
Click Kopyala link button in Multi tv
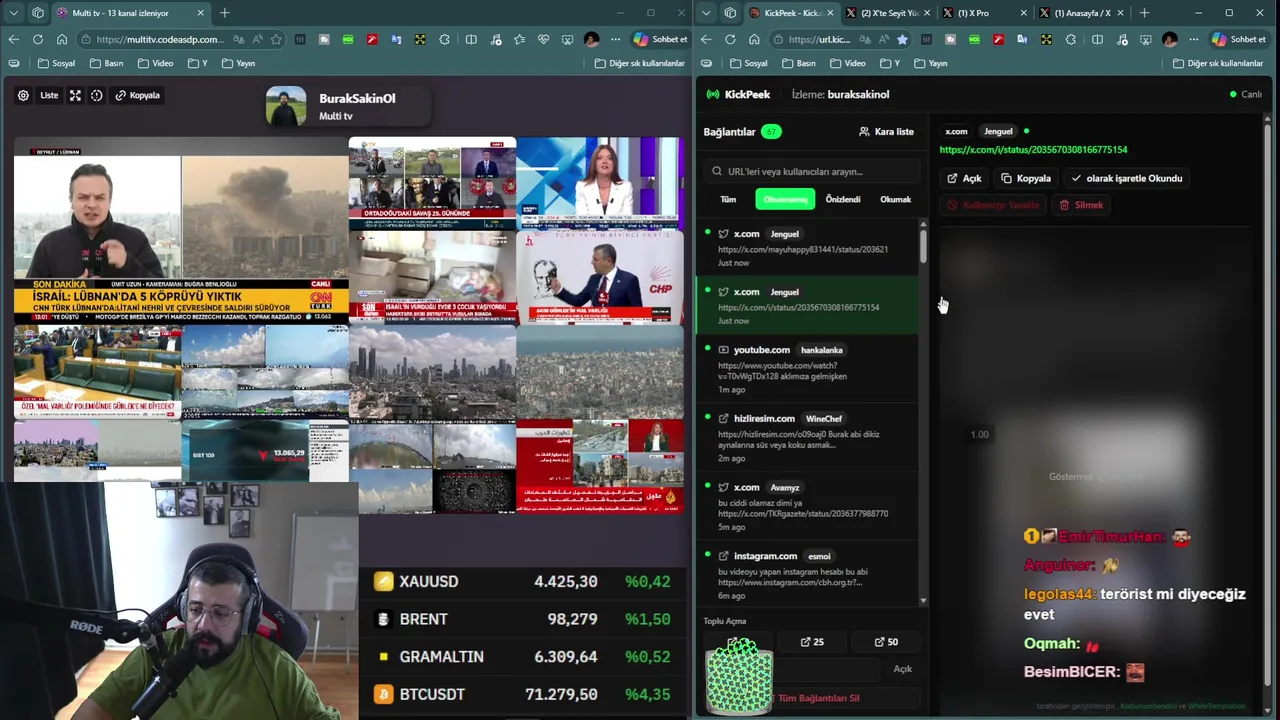tap(138, 95)
